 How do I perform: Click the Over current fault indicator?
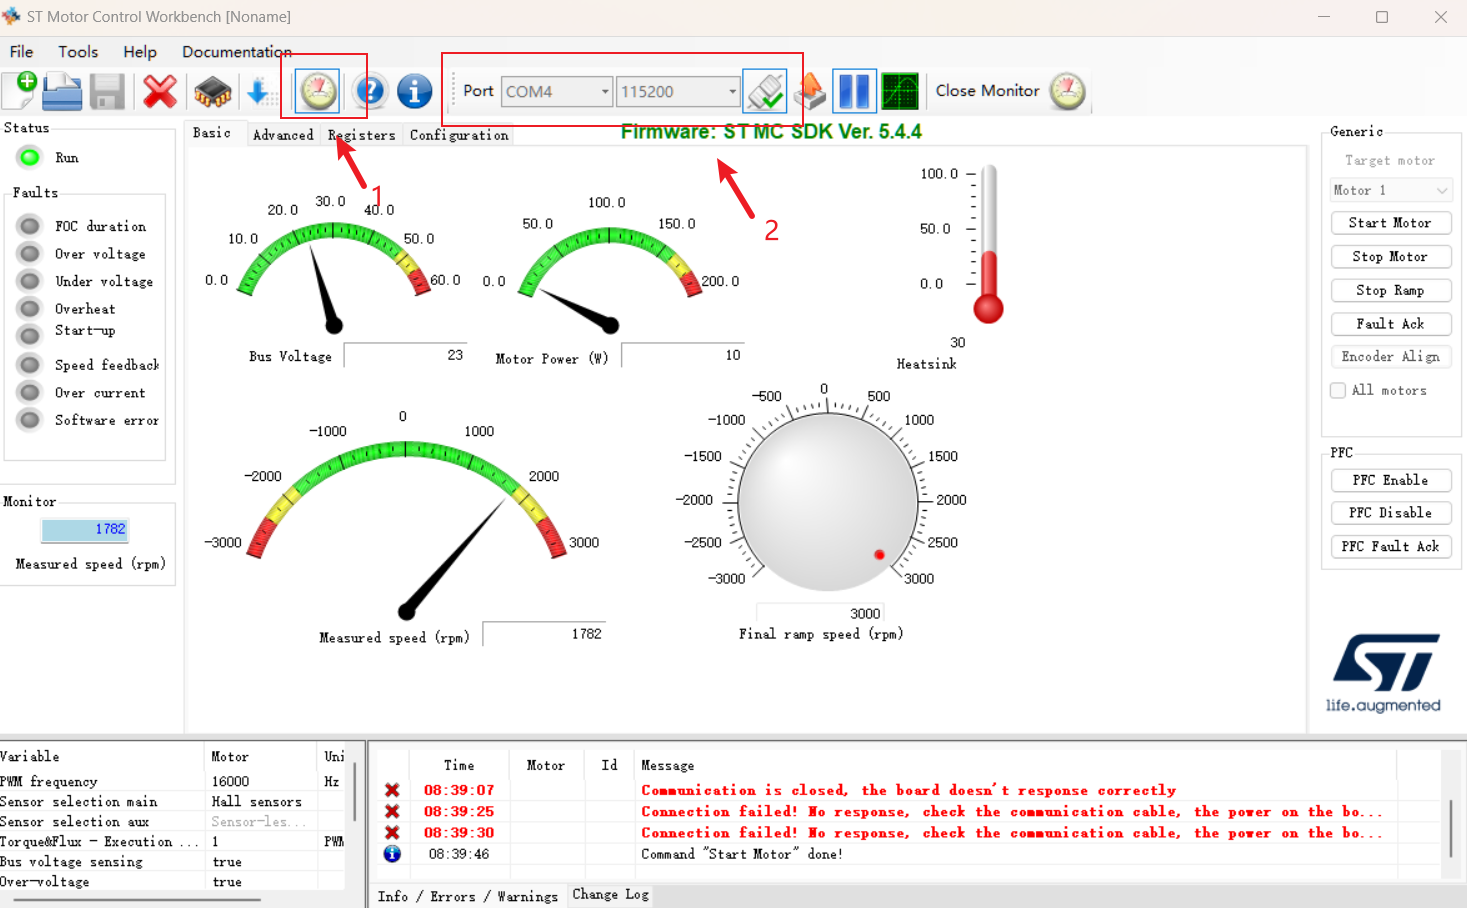pyautogui.click(x=30, y=393)
